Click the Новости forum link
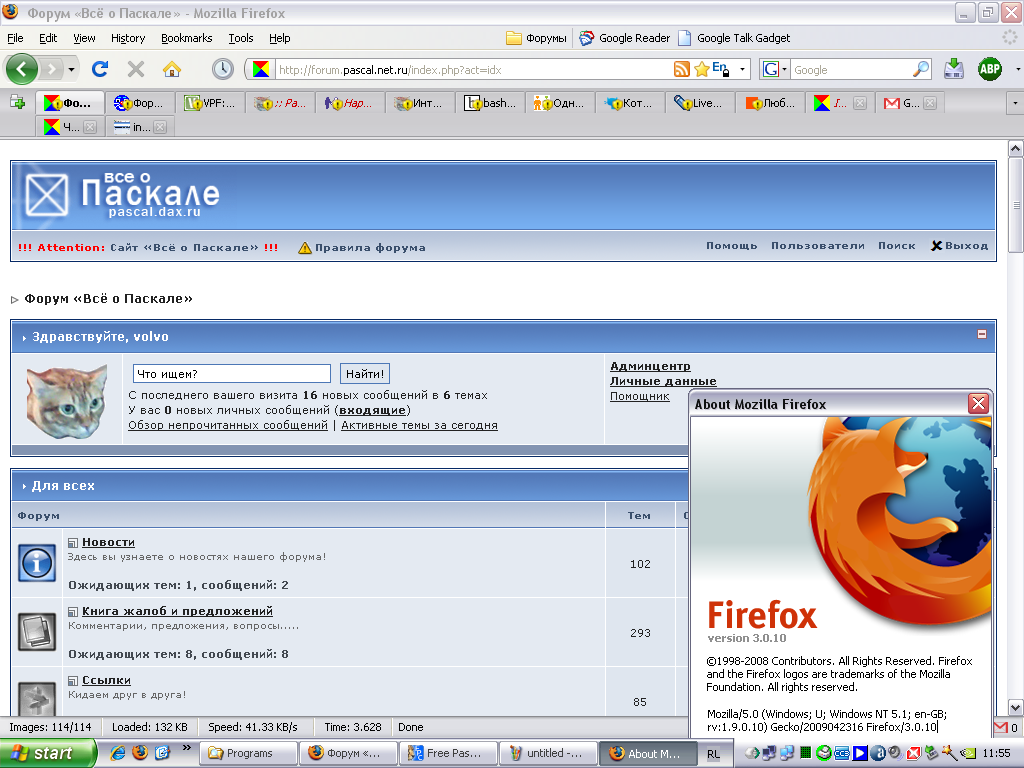1024x768 pixels. pos(108,542)
